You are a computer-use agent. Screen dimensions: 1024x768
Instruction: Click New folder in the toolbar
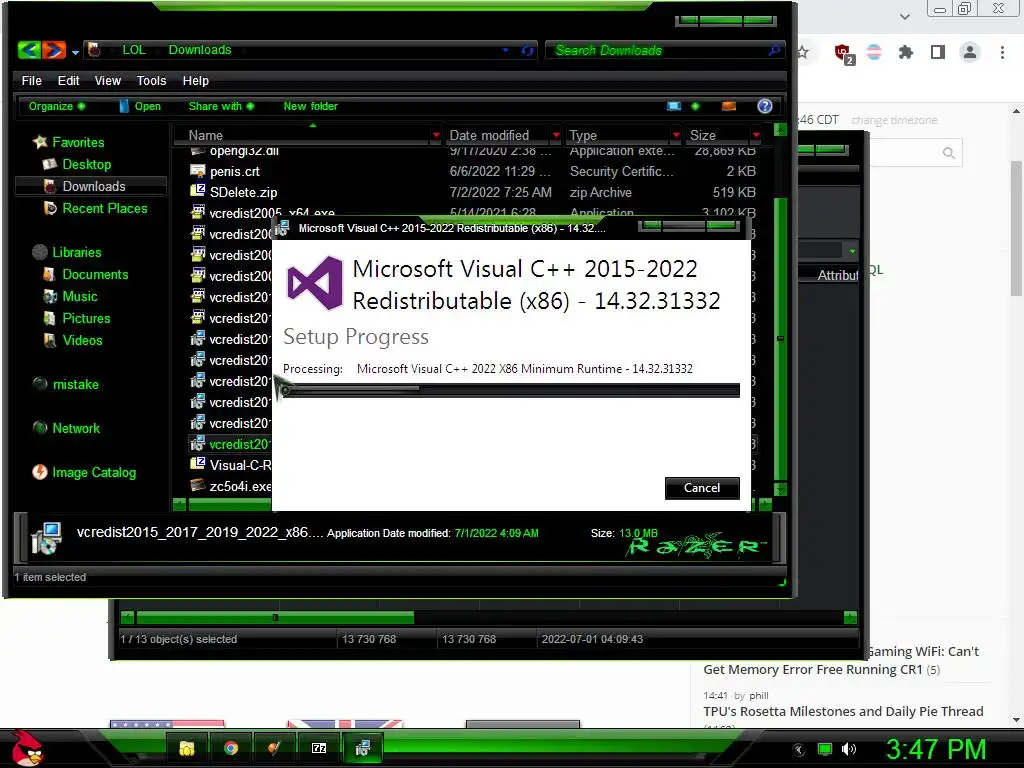[310, 106]
